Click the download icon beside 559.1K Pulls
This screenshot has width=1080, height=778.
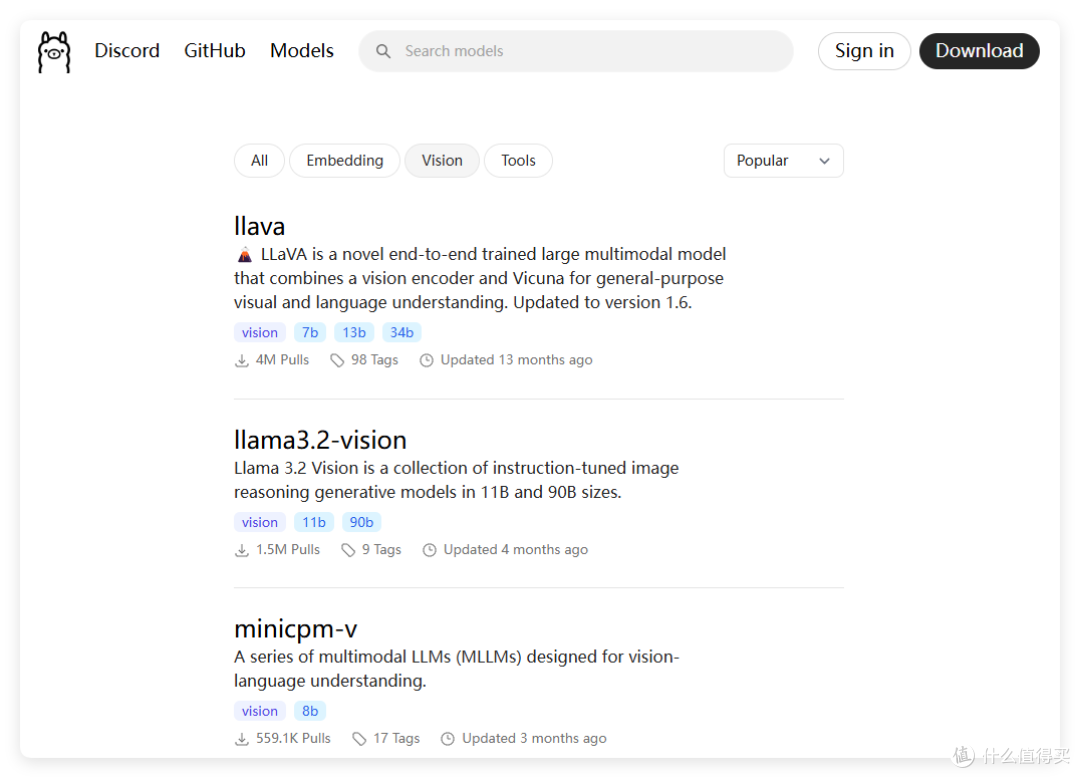point(242,739)
